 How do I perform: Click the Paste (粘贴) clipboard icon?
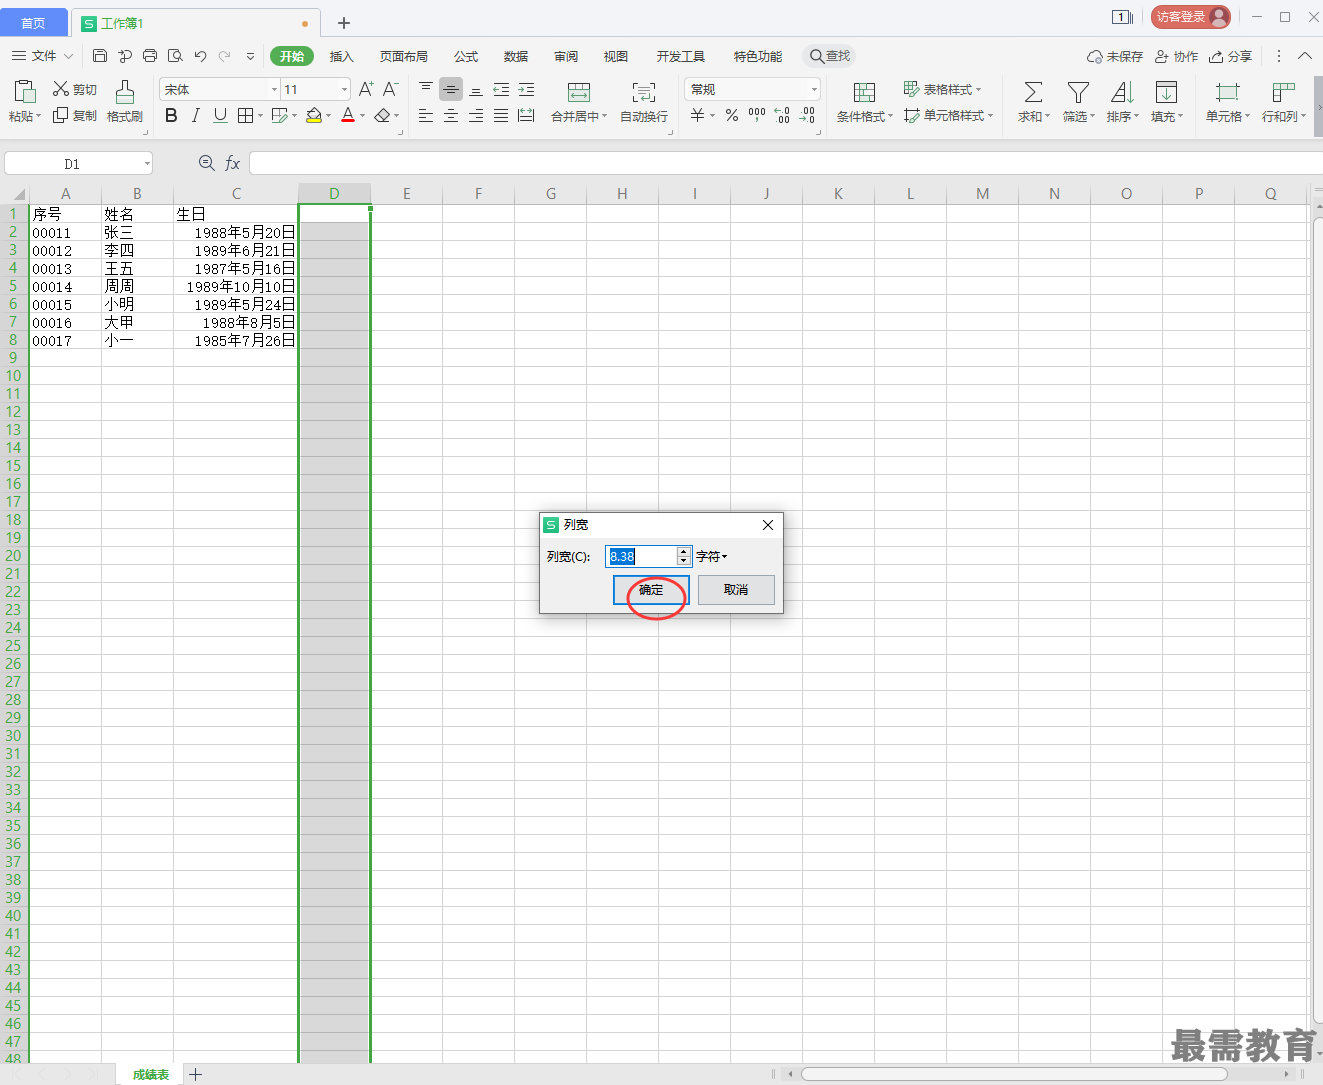pos(24,92)
